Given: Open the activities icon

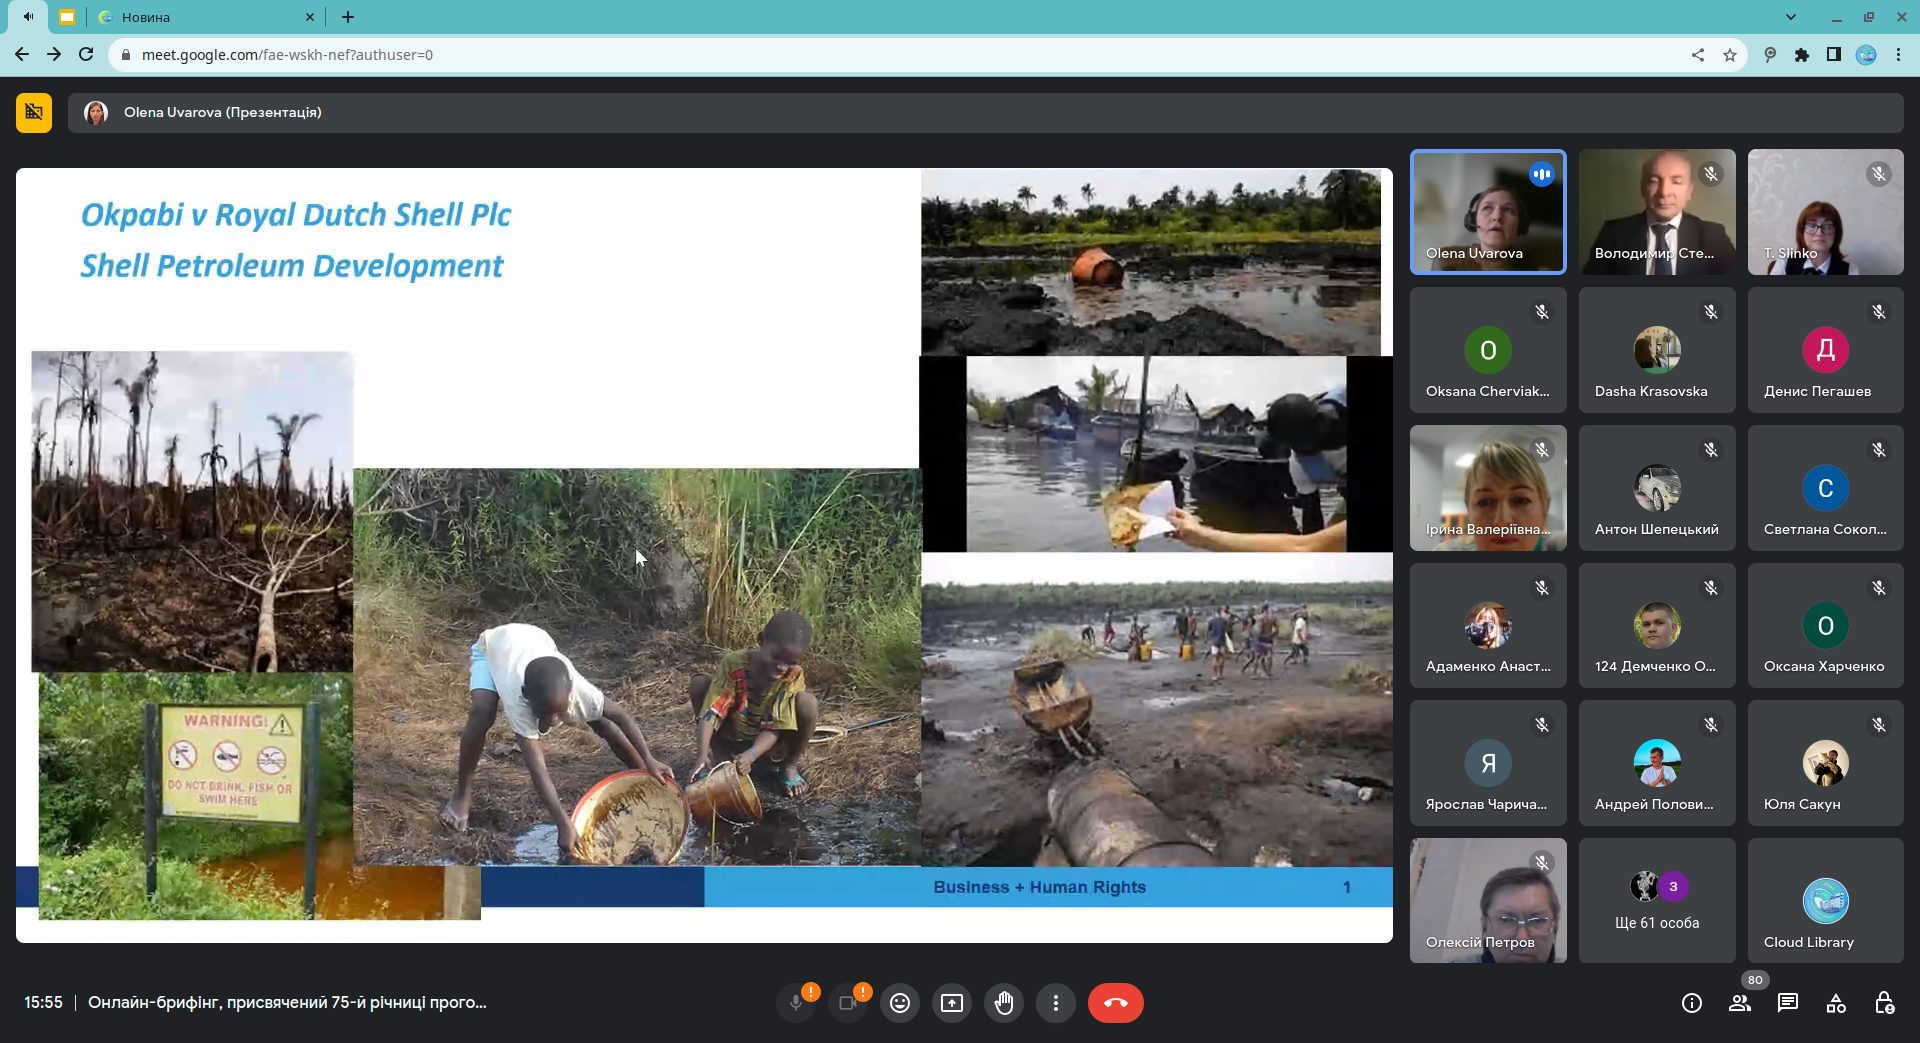Looking at the screenshot, I should 1836,1003.
